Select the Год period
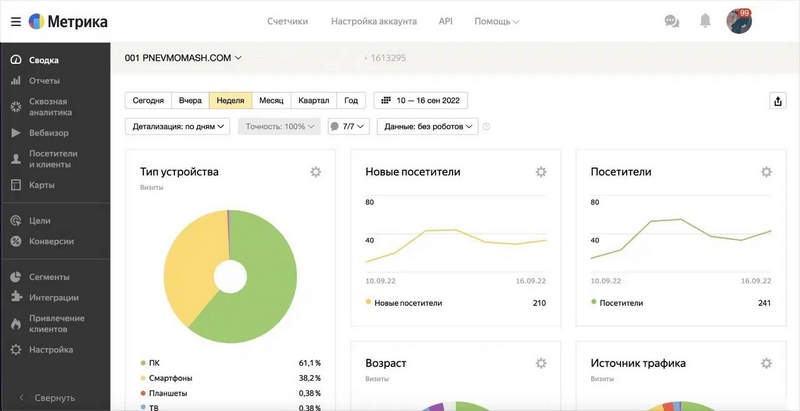Image resolution: width=800 pixels, height=411 pixels. 351,100
